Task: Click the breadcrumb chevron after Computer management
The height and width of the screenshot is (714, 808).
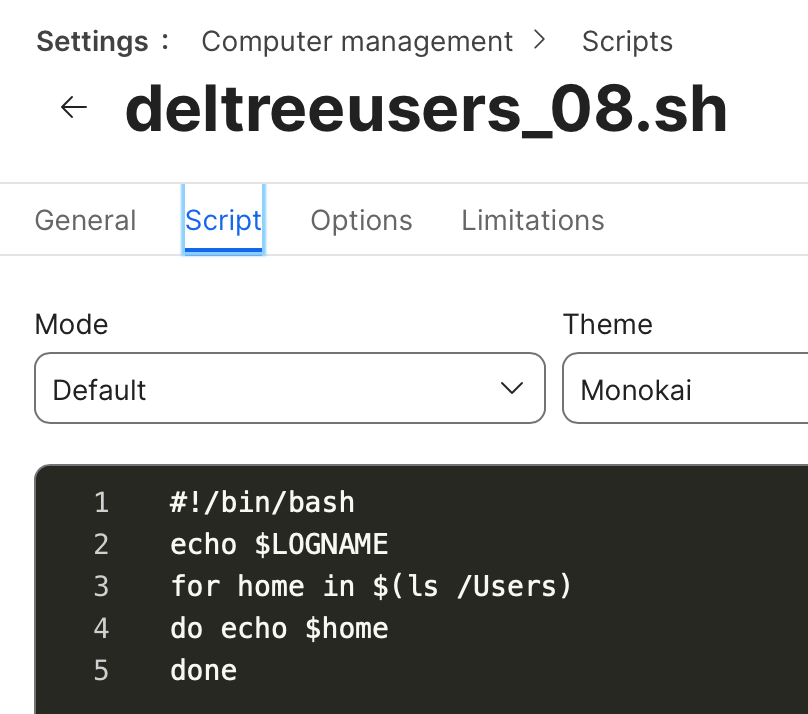Action: [x=539, y=40]
